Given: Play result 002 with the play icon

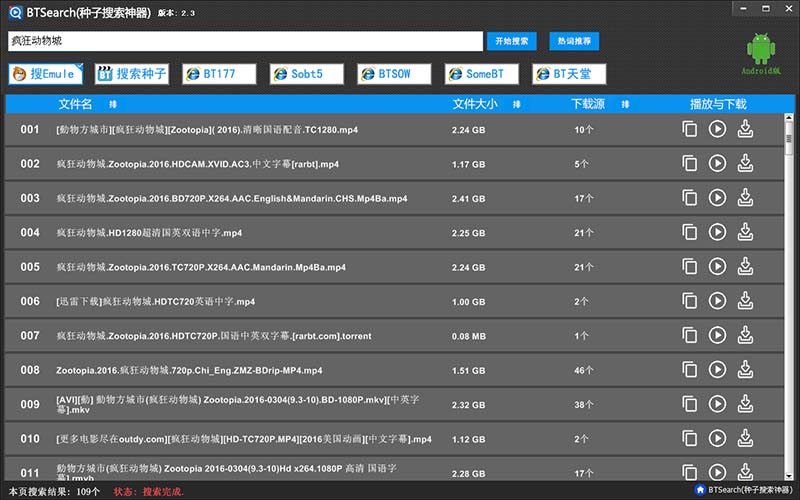Looking at the screenshot, I should [x=717, y=163].
